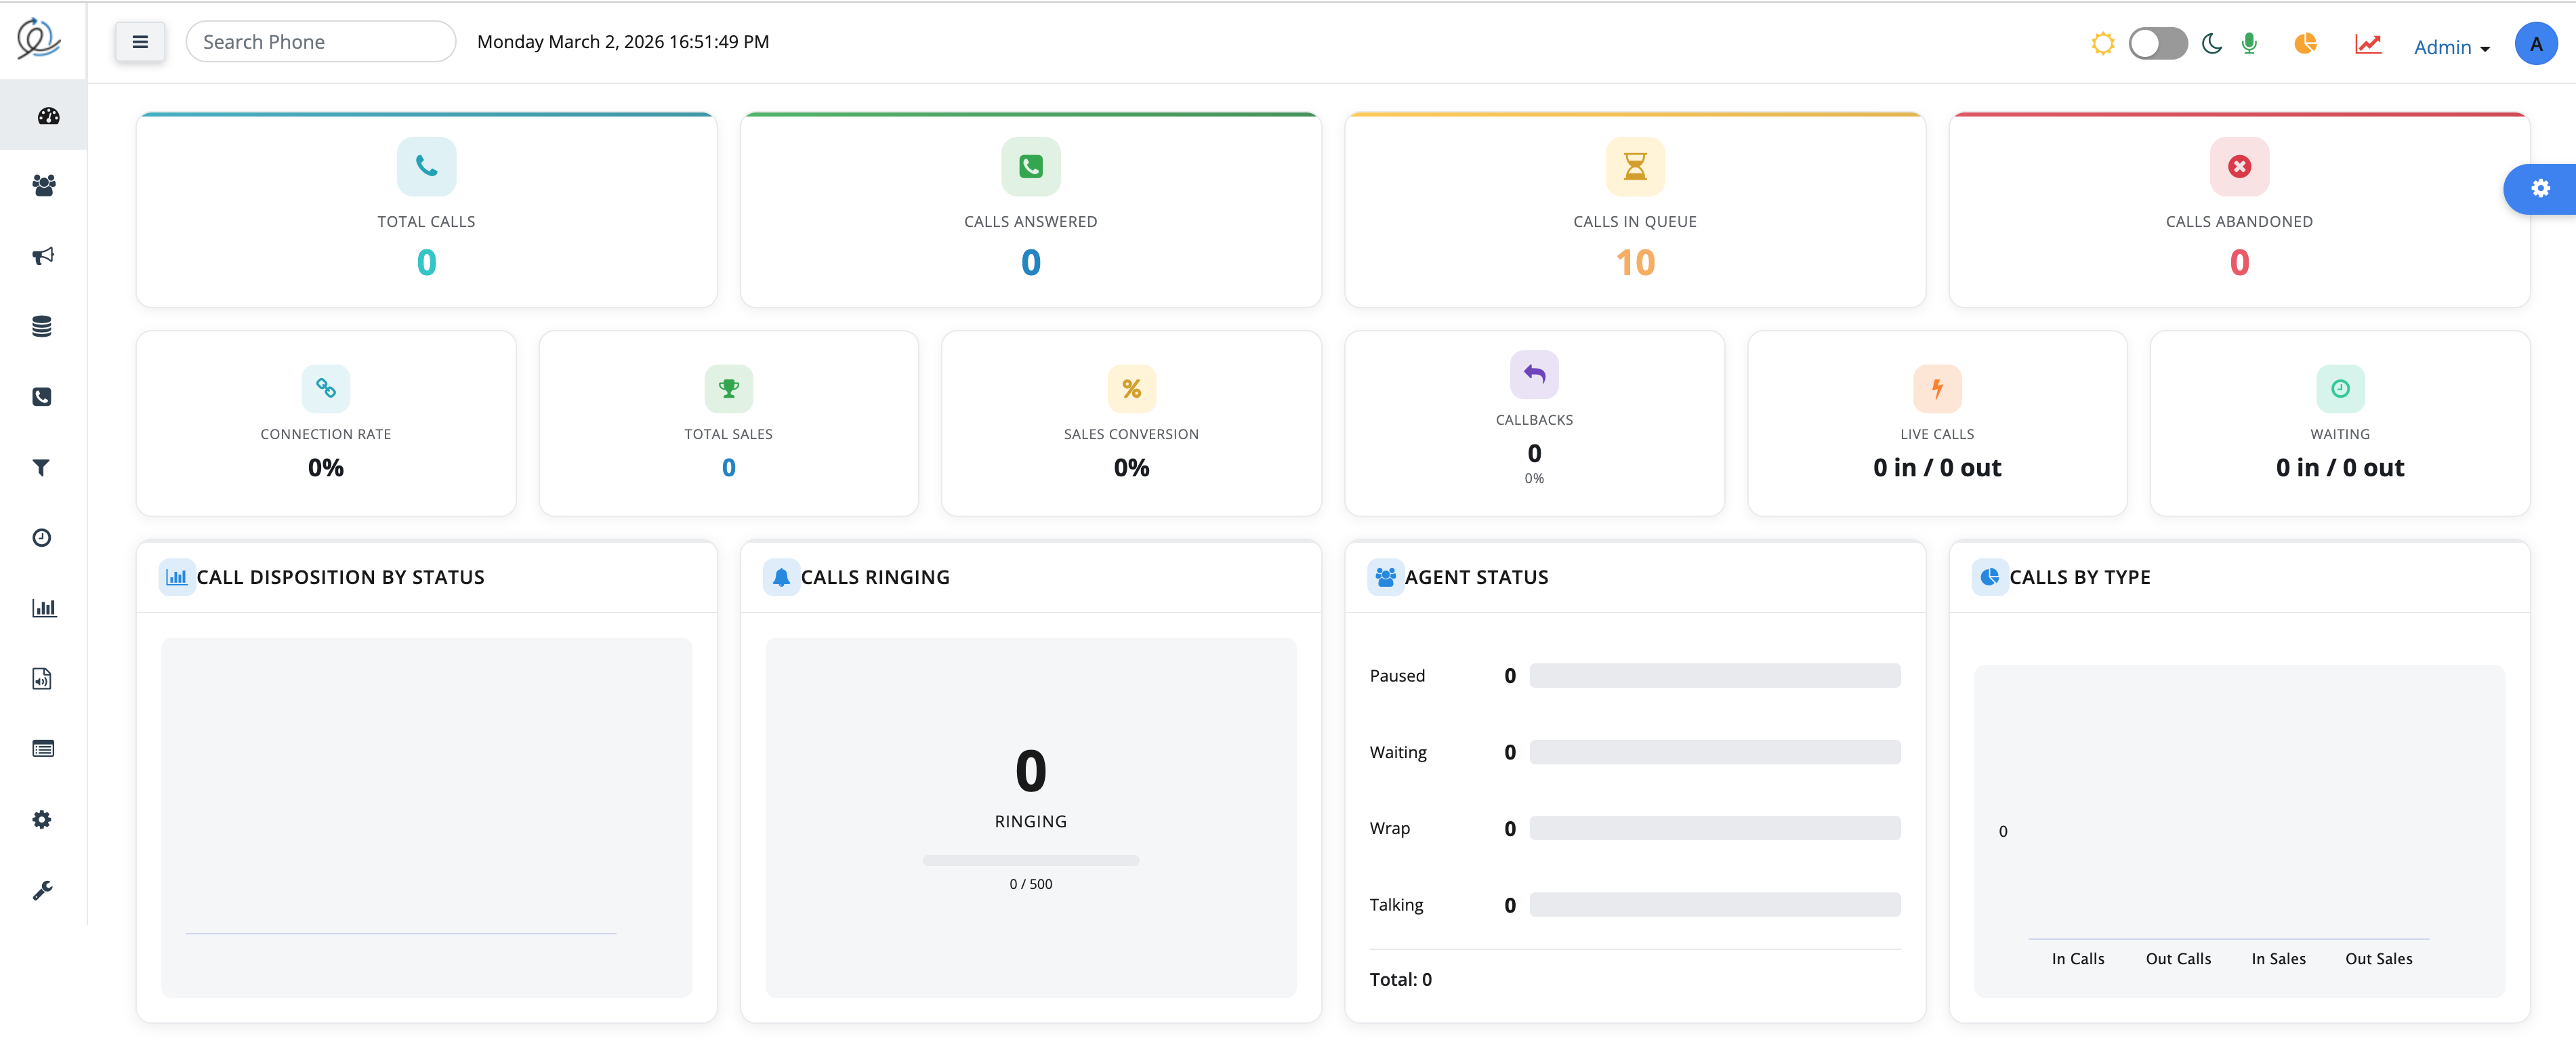This screenshot has width=2576, height=1057.
Task: Open the users group icon in sidebar
Action: point(43,185)
